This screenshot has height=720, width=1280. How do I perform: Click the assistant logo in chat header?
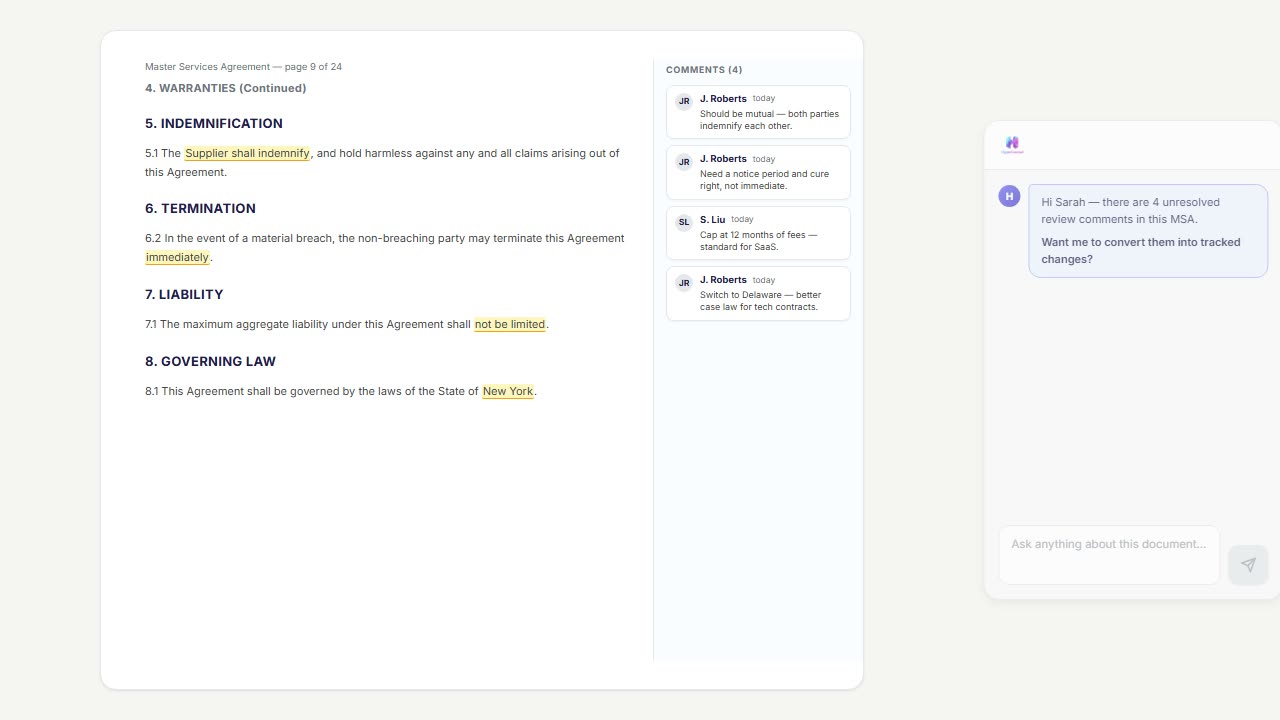click(x=1012, y=144)
